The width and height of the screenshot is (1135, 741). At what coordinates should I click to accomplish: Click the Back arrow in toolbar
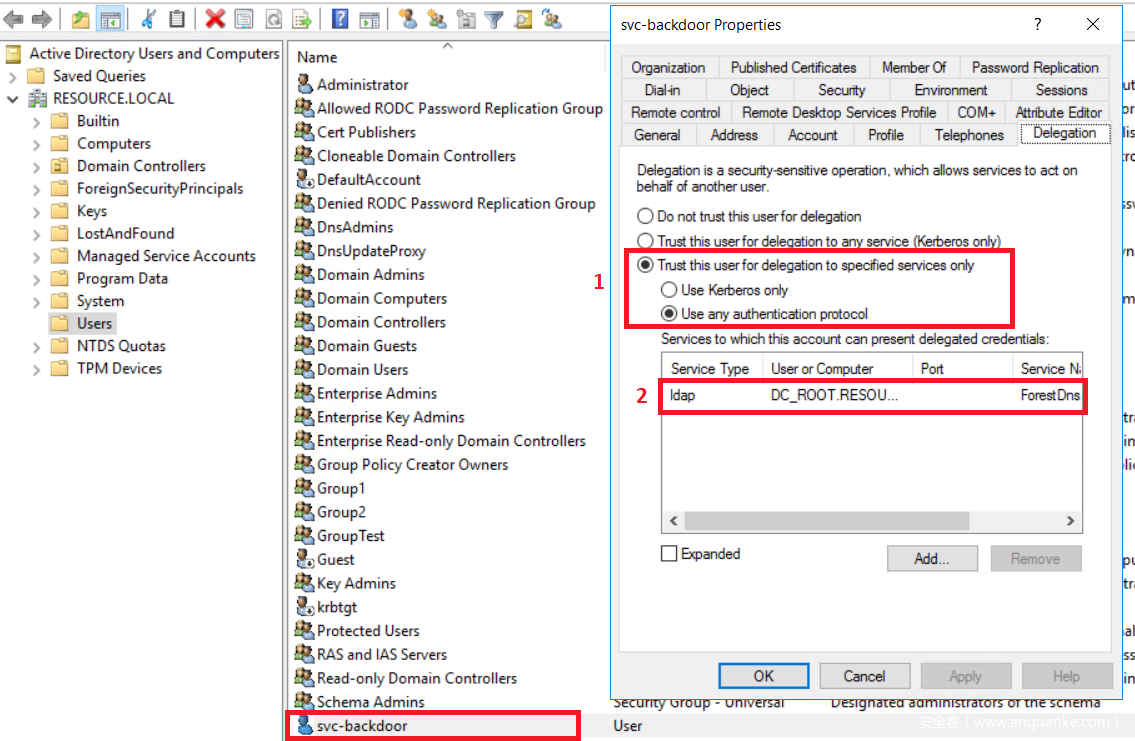tap(13, 19)
